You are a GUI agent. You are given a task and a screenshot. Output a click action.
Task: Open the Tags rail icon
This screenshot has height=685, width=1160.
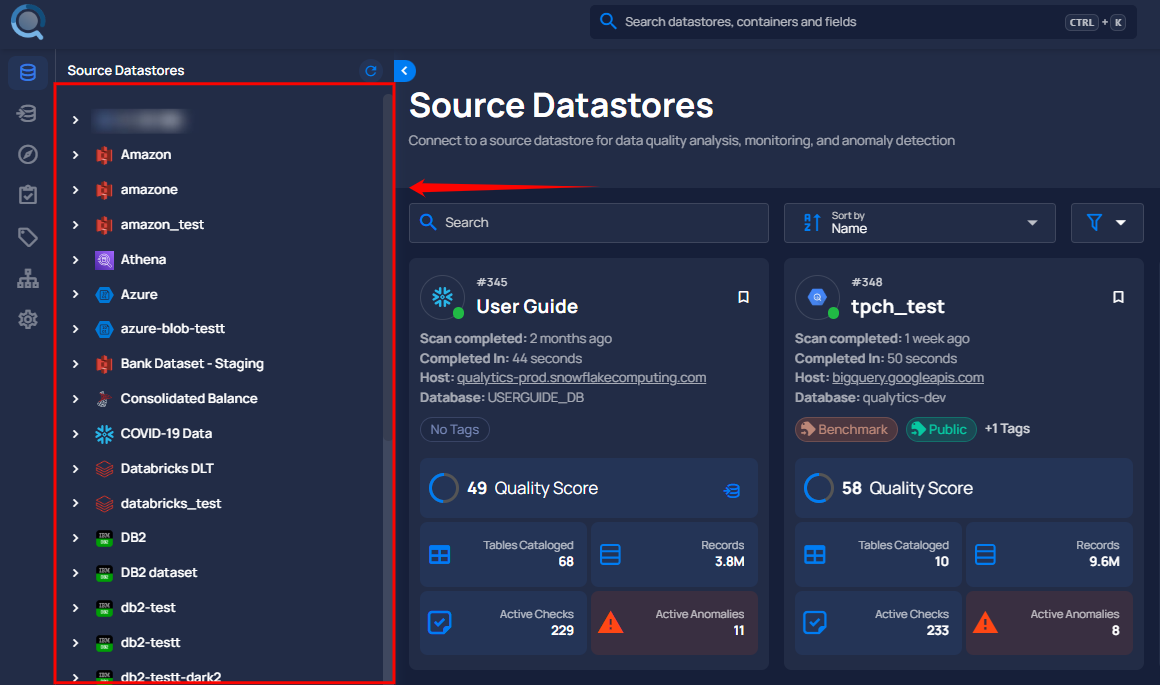[28, 237]
